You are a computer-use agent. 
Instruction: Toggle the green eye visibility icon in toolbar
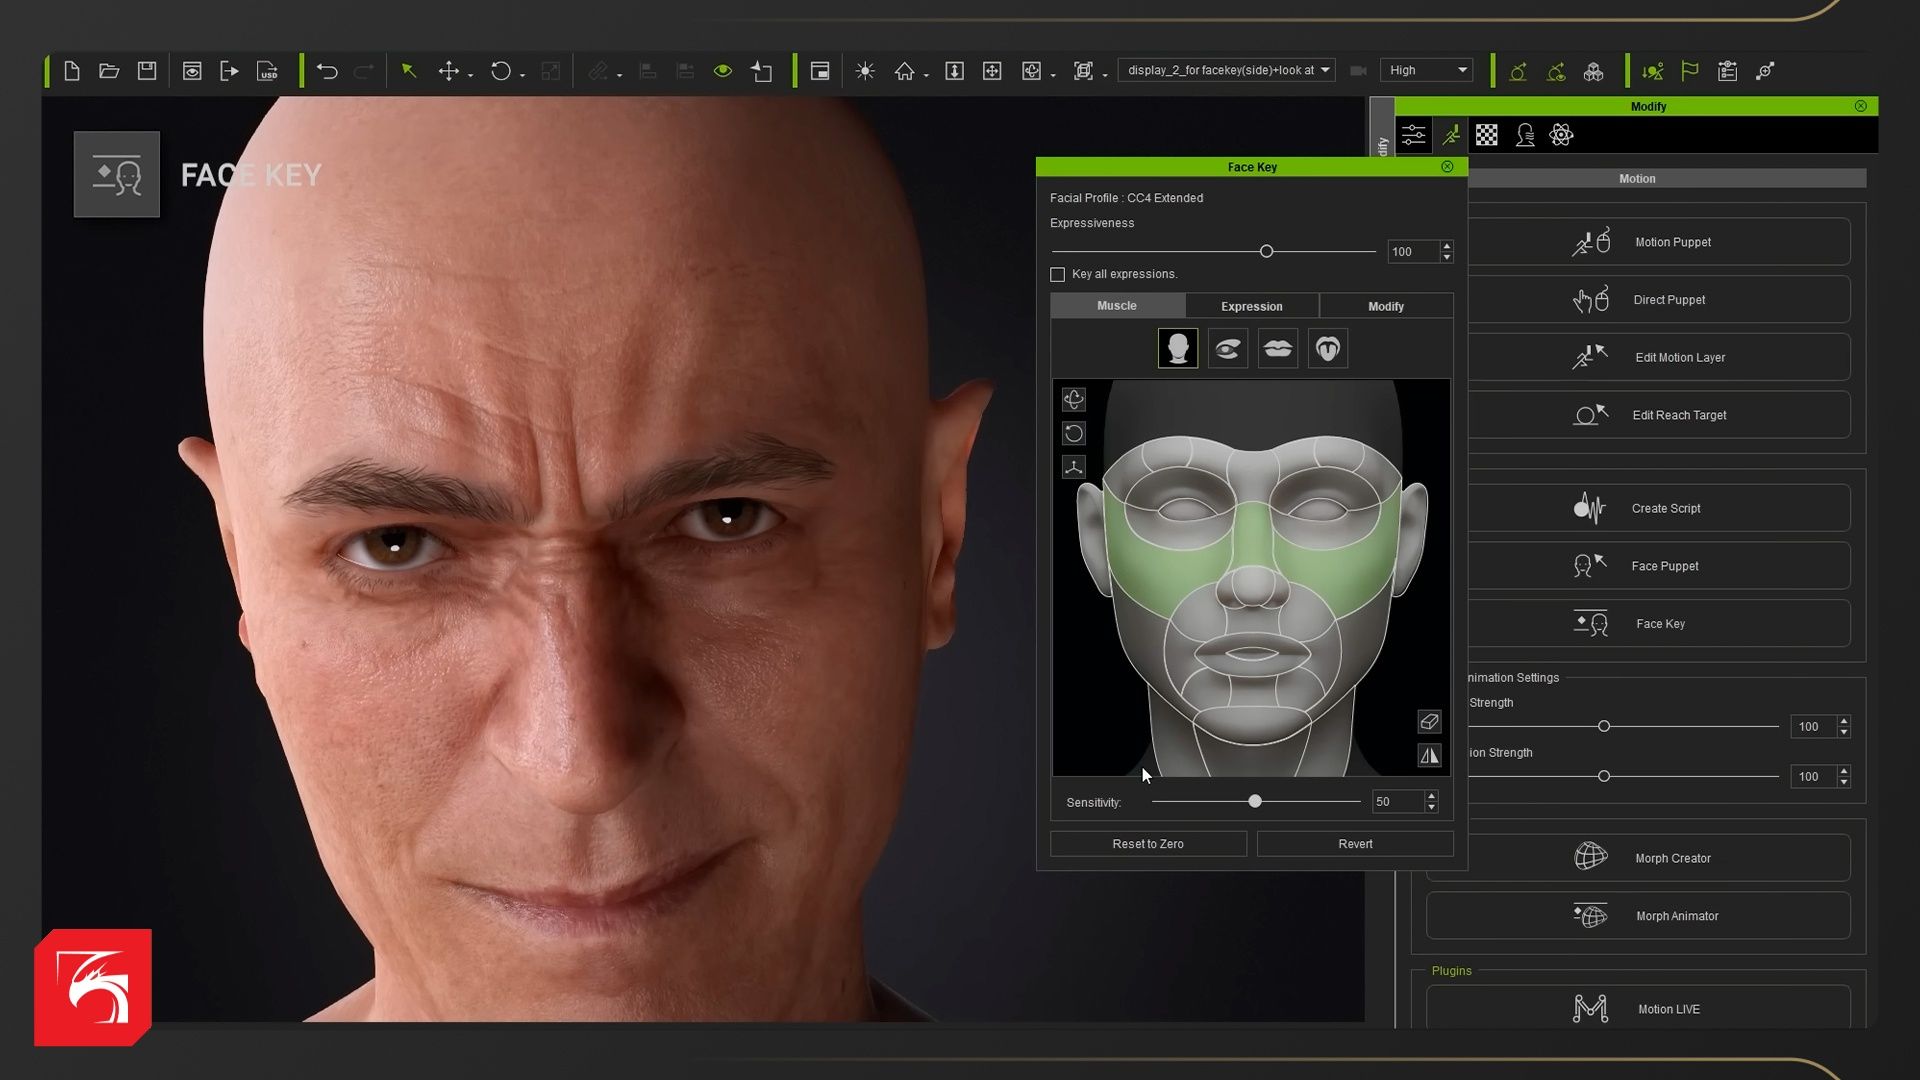point(723,71)
